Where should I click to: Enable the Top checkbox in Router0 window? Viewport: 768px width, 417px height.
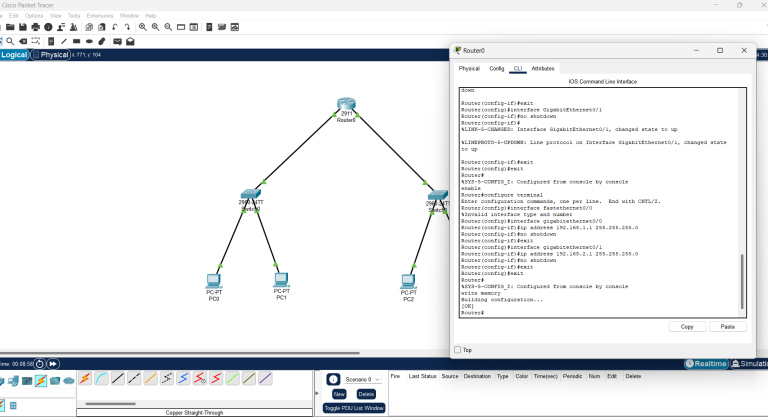pos(457,350)
